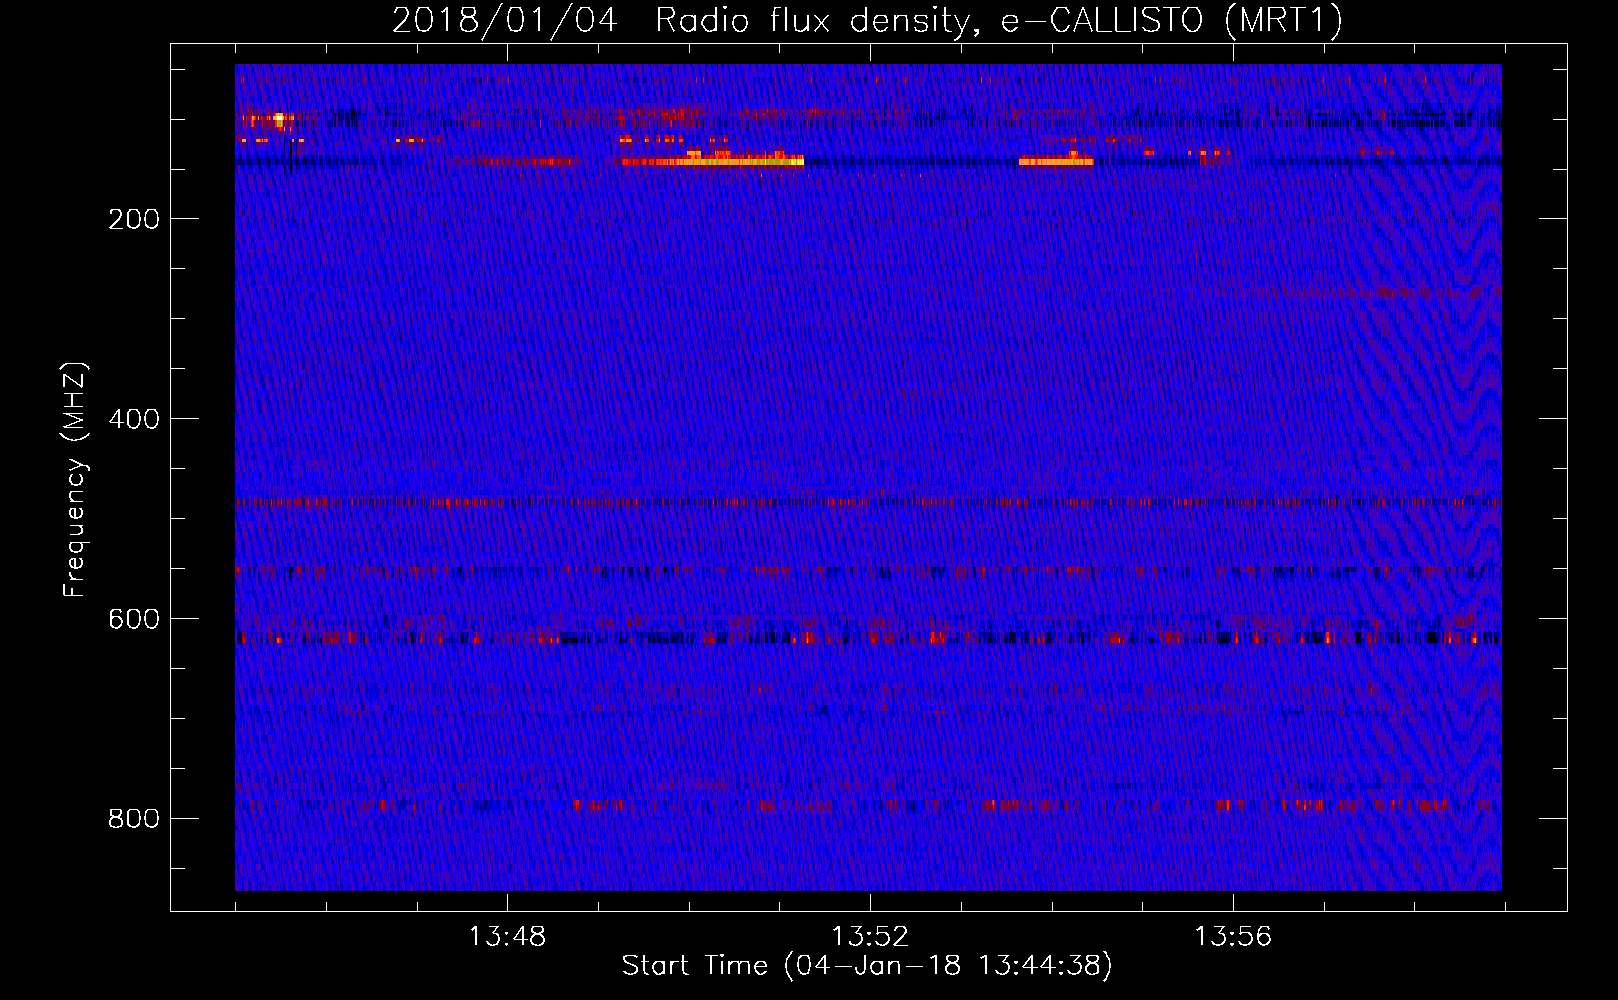
Task: Click the '600' frequency tick label
Action: pos(134,619)
